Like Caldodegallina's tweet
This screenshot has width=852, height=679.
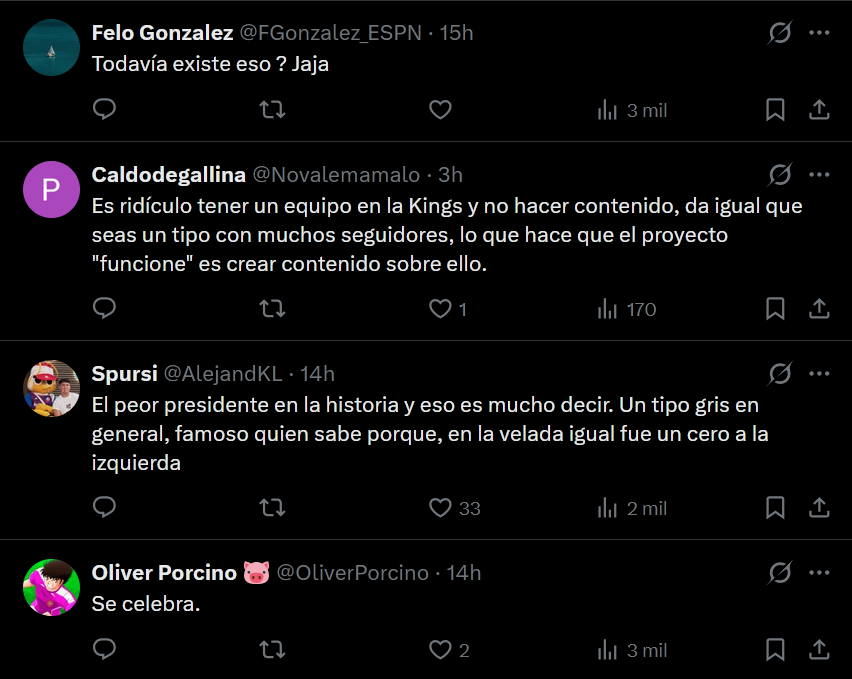click(x=440, y=309)
